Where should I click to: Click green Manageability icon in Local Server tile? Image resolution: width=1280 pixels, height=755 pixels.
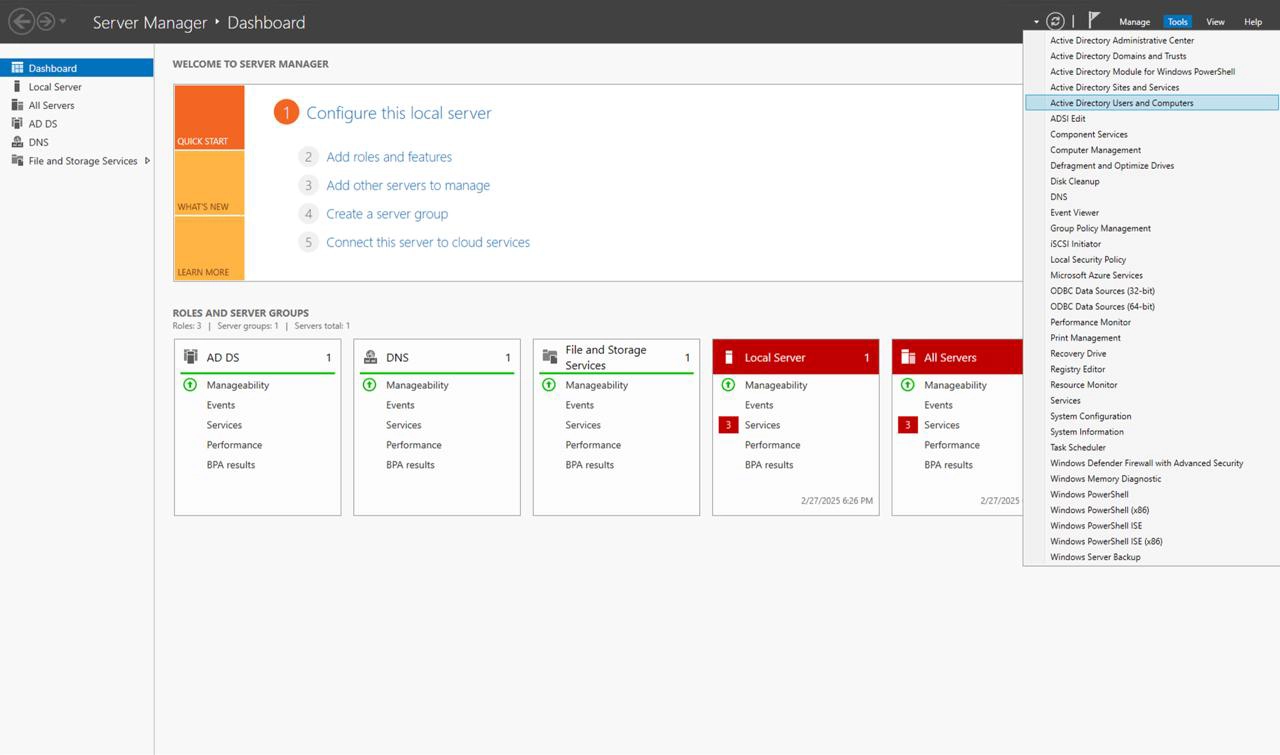click(728, 385)
